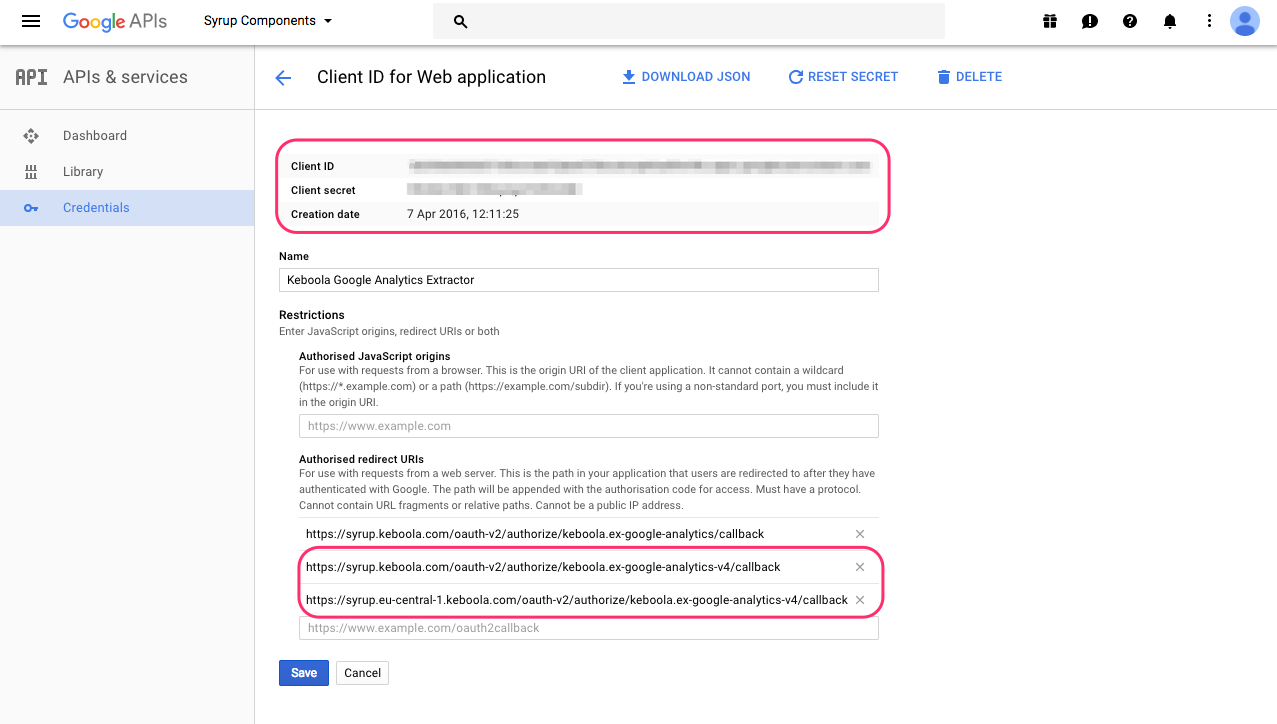Viewport: 1277px width, 724px height.
Task: Click the eu-central-1 callback URI text
Action: click(577, 600)
